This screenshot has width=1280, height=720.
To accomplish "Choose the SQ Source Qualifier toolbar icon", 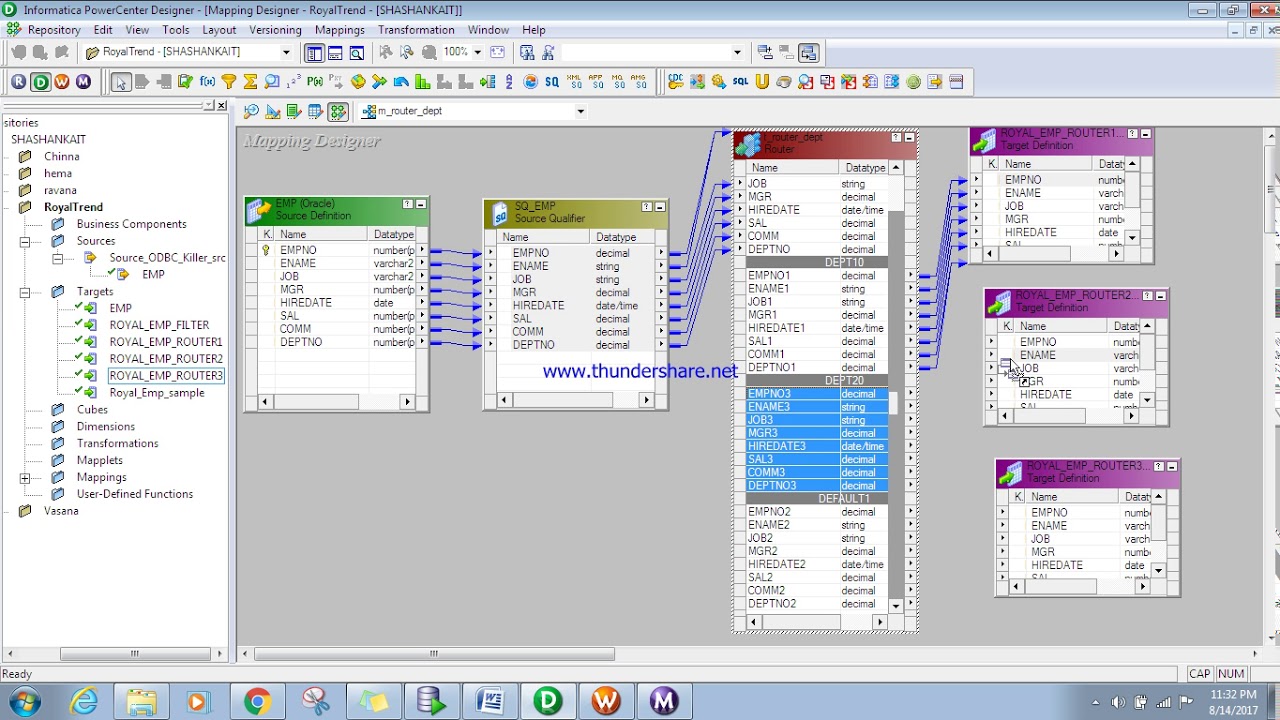I will pos(552,82).
